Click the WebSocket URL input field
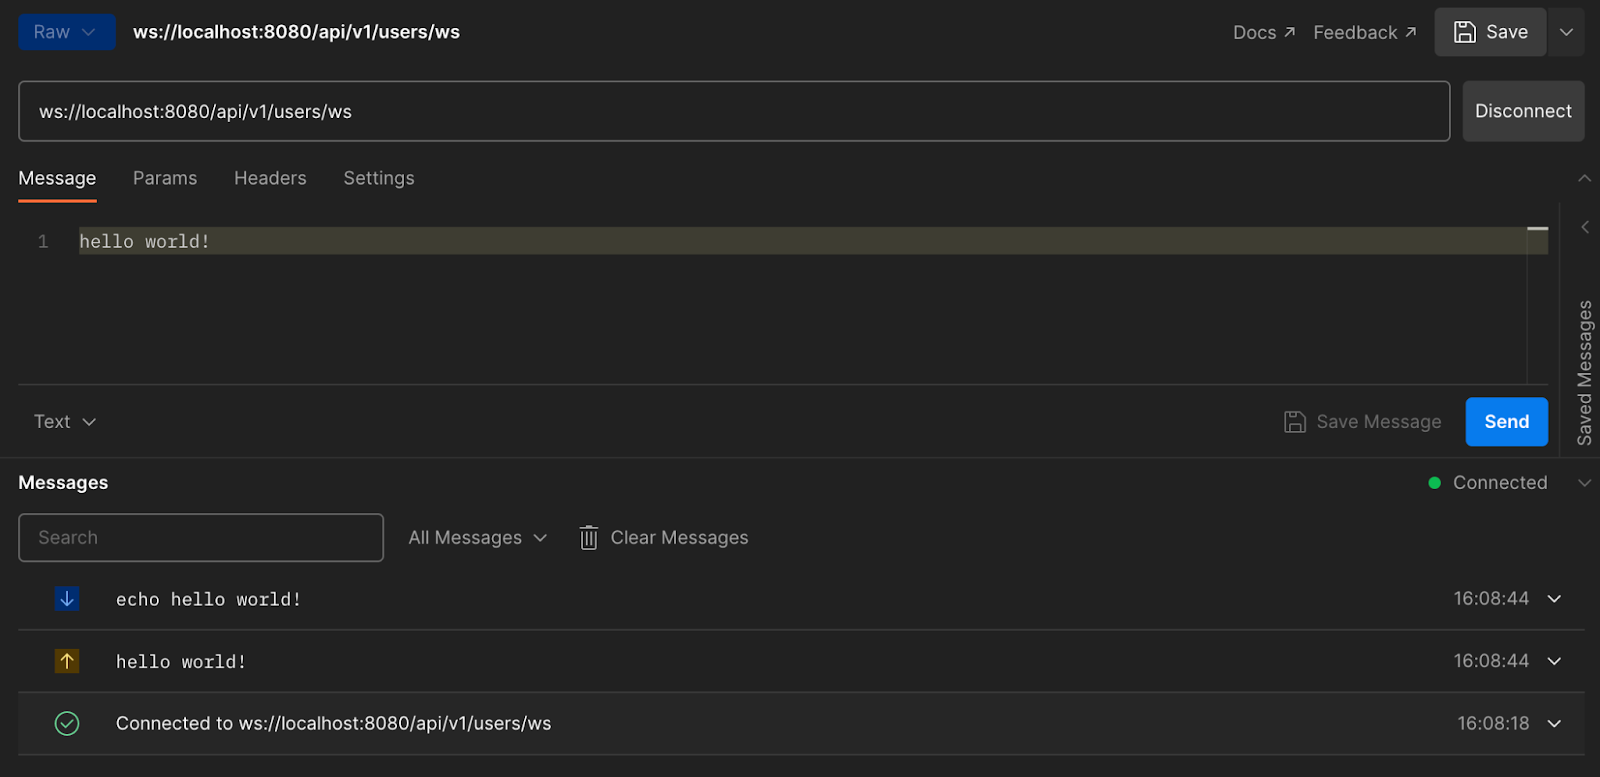This screenshot has height=777, width=1600. tap(734, 111)
